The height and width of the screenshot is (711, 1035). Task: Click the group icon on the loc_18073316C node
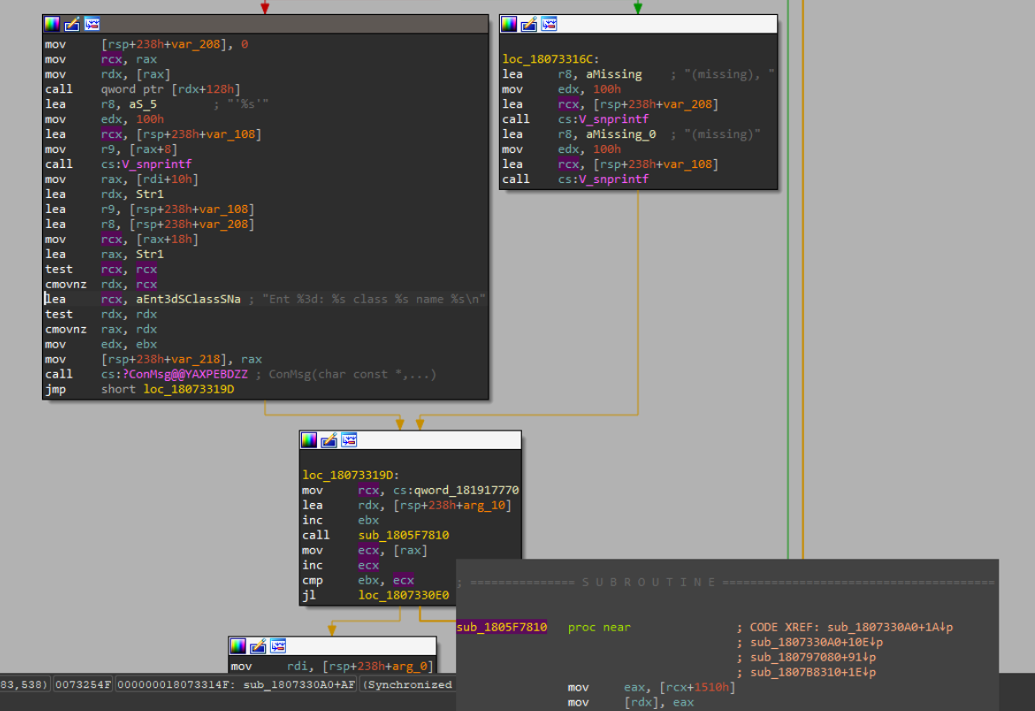pyautogui.click(x=549, y=24)
